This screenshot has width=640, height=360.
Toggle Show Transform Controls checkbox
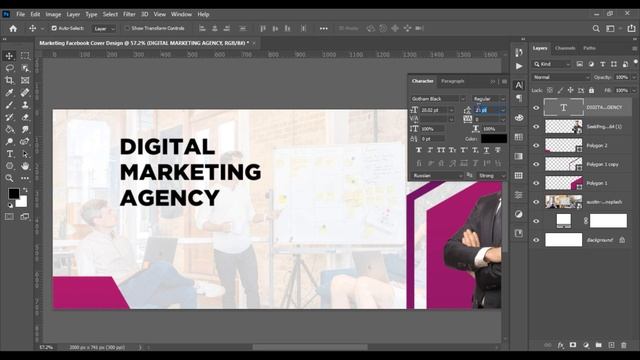(127, 28)
